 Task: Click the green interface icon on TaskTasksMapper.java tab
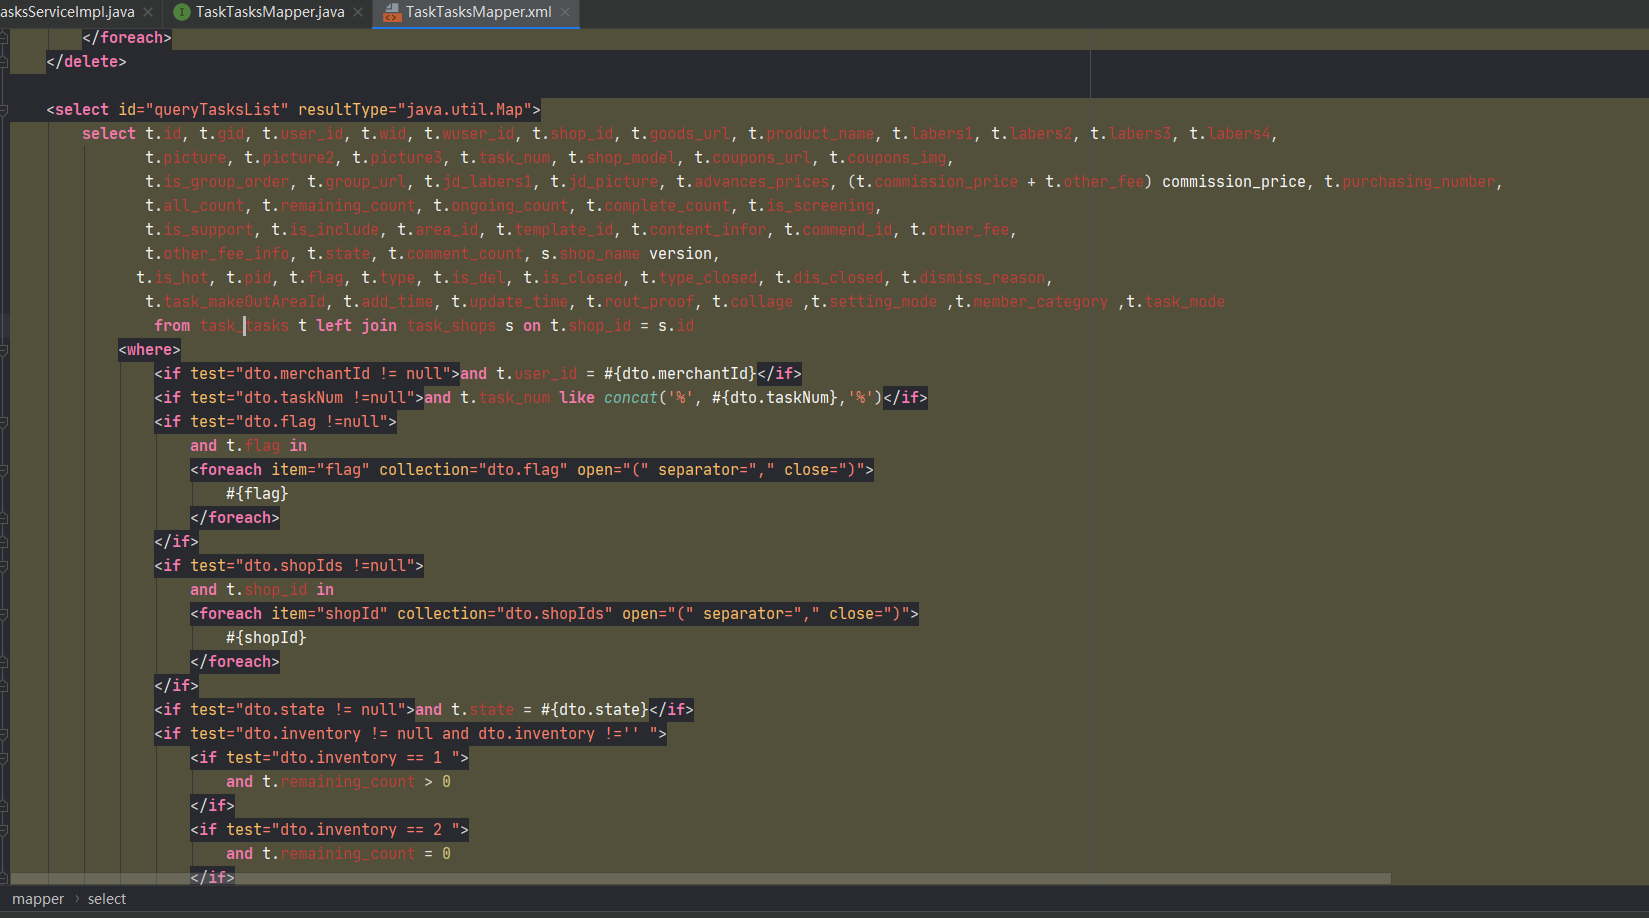coord(181,12)
